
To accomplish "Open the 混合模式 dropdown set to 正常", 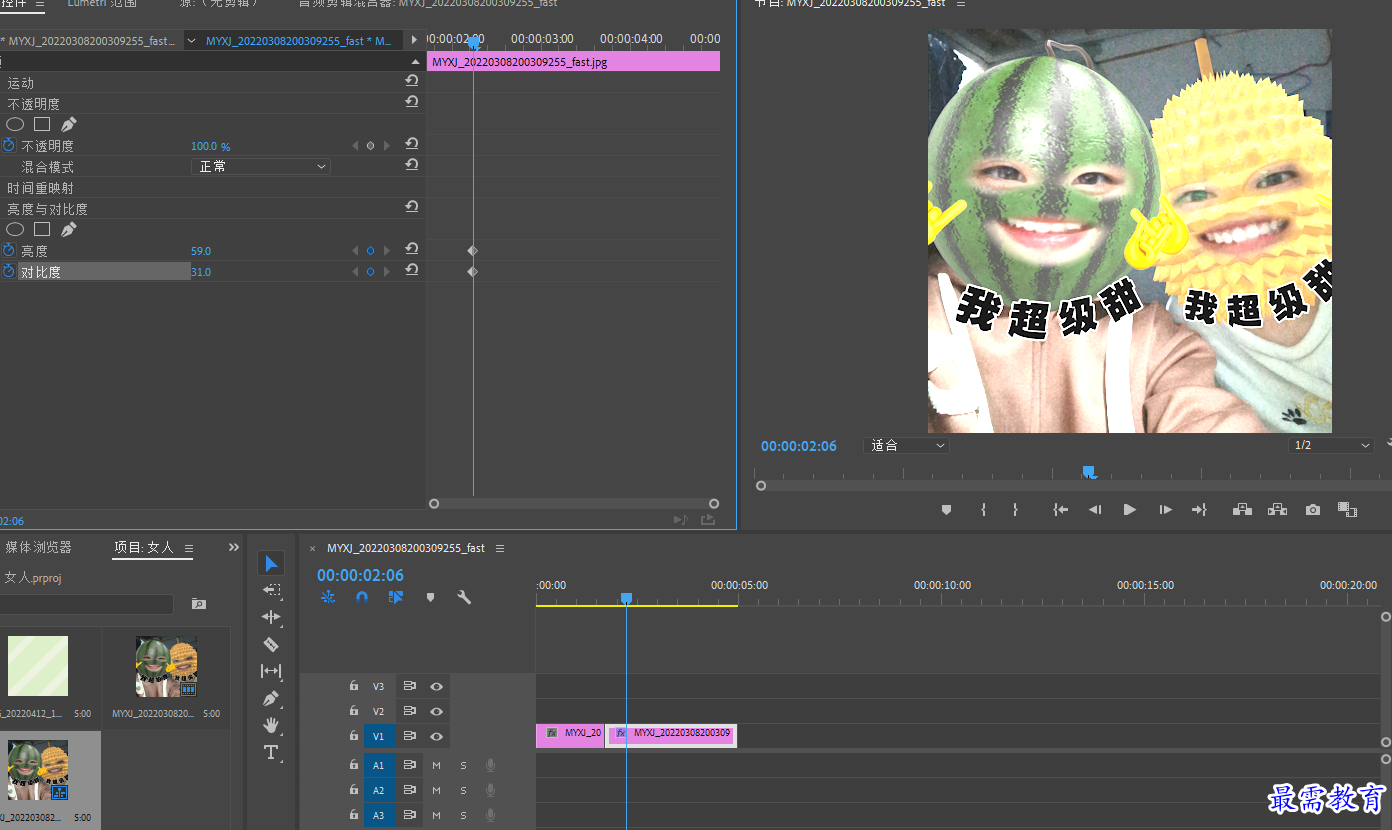I will click(261, 167).
